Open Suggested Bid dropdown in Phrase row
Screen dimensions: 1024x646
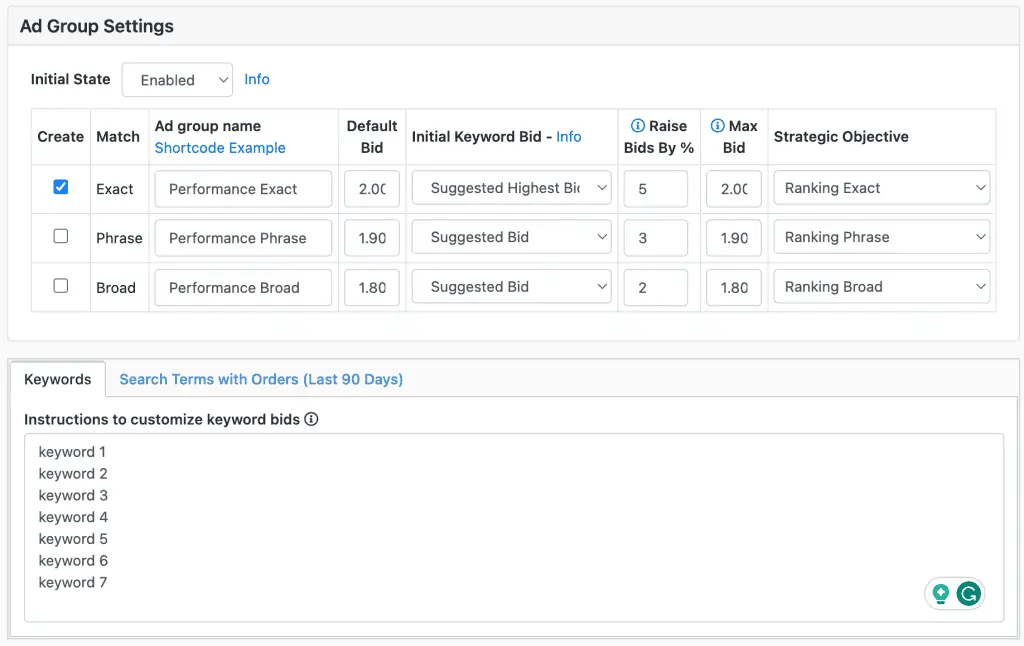(x=511, y=237)
